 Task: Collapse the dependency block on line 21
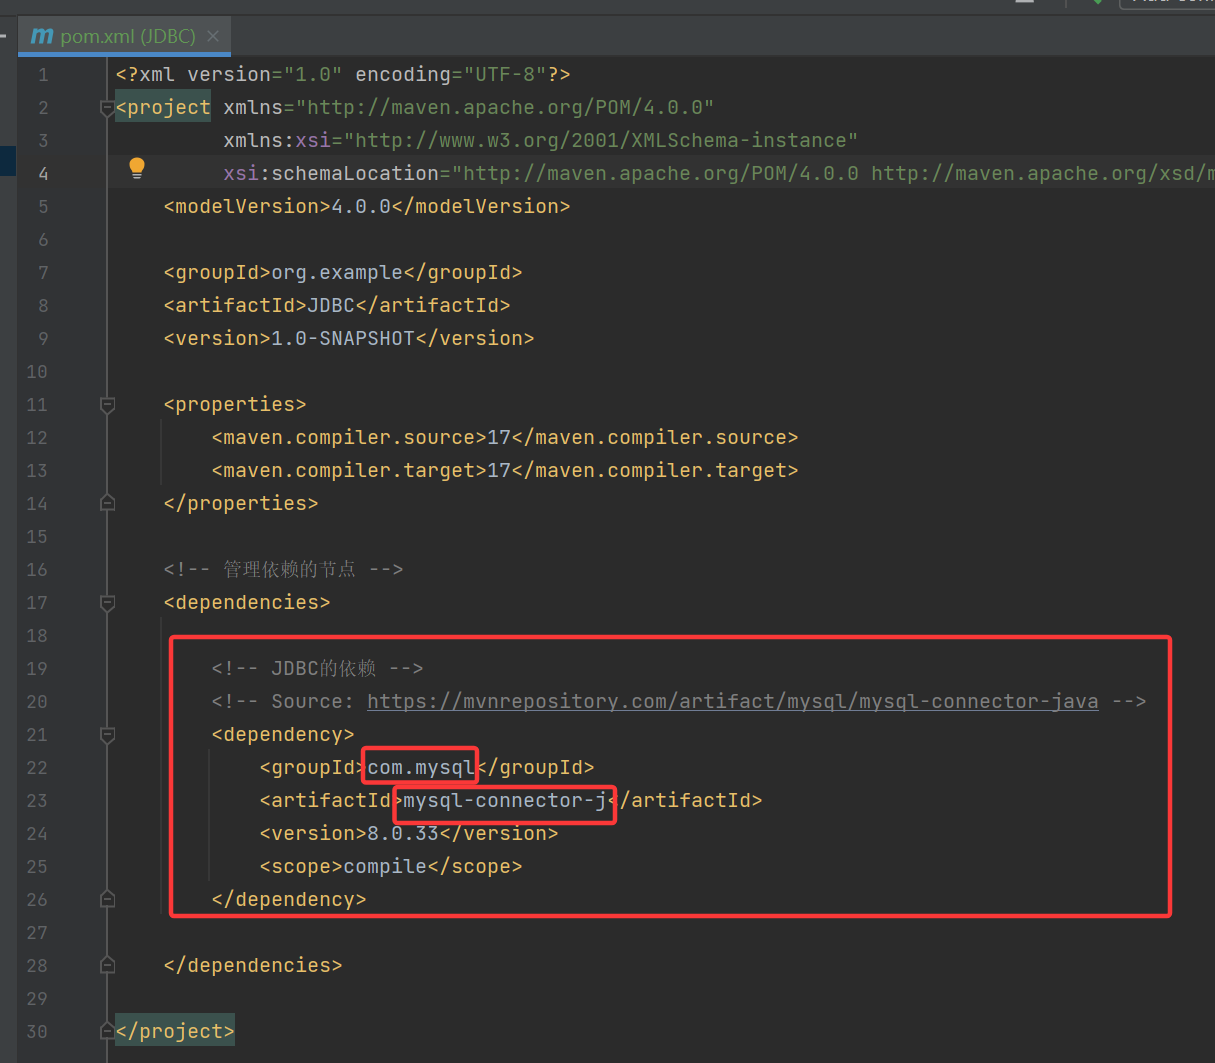[107, 735]
